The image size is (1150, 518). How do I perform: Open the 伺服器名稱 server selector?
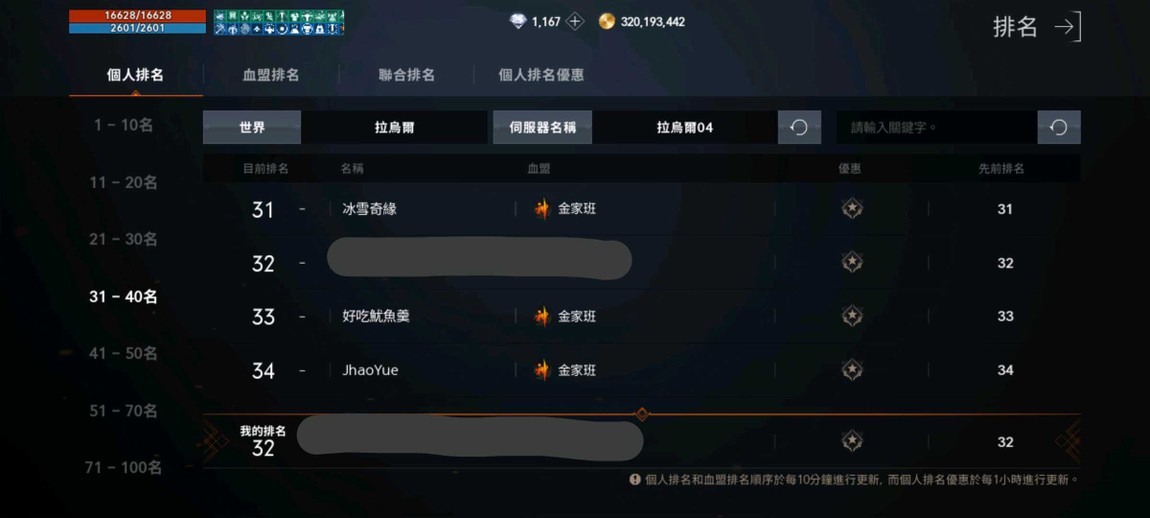[x=542, y=128]
